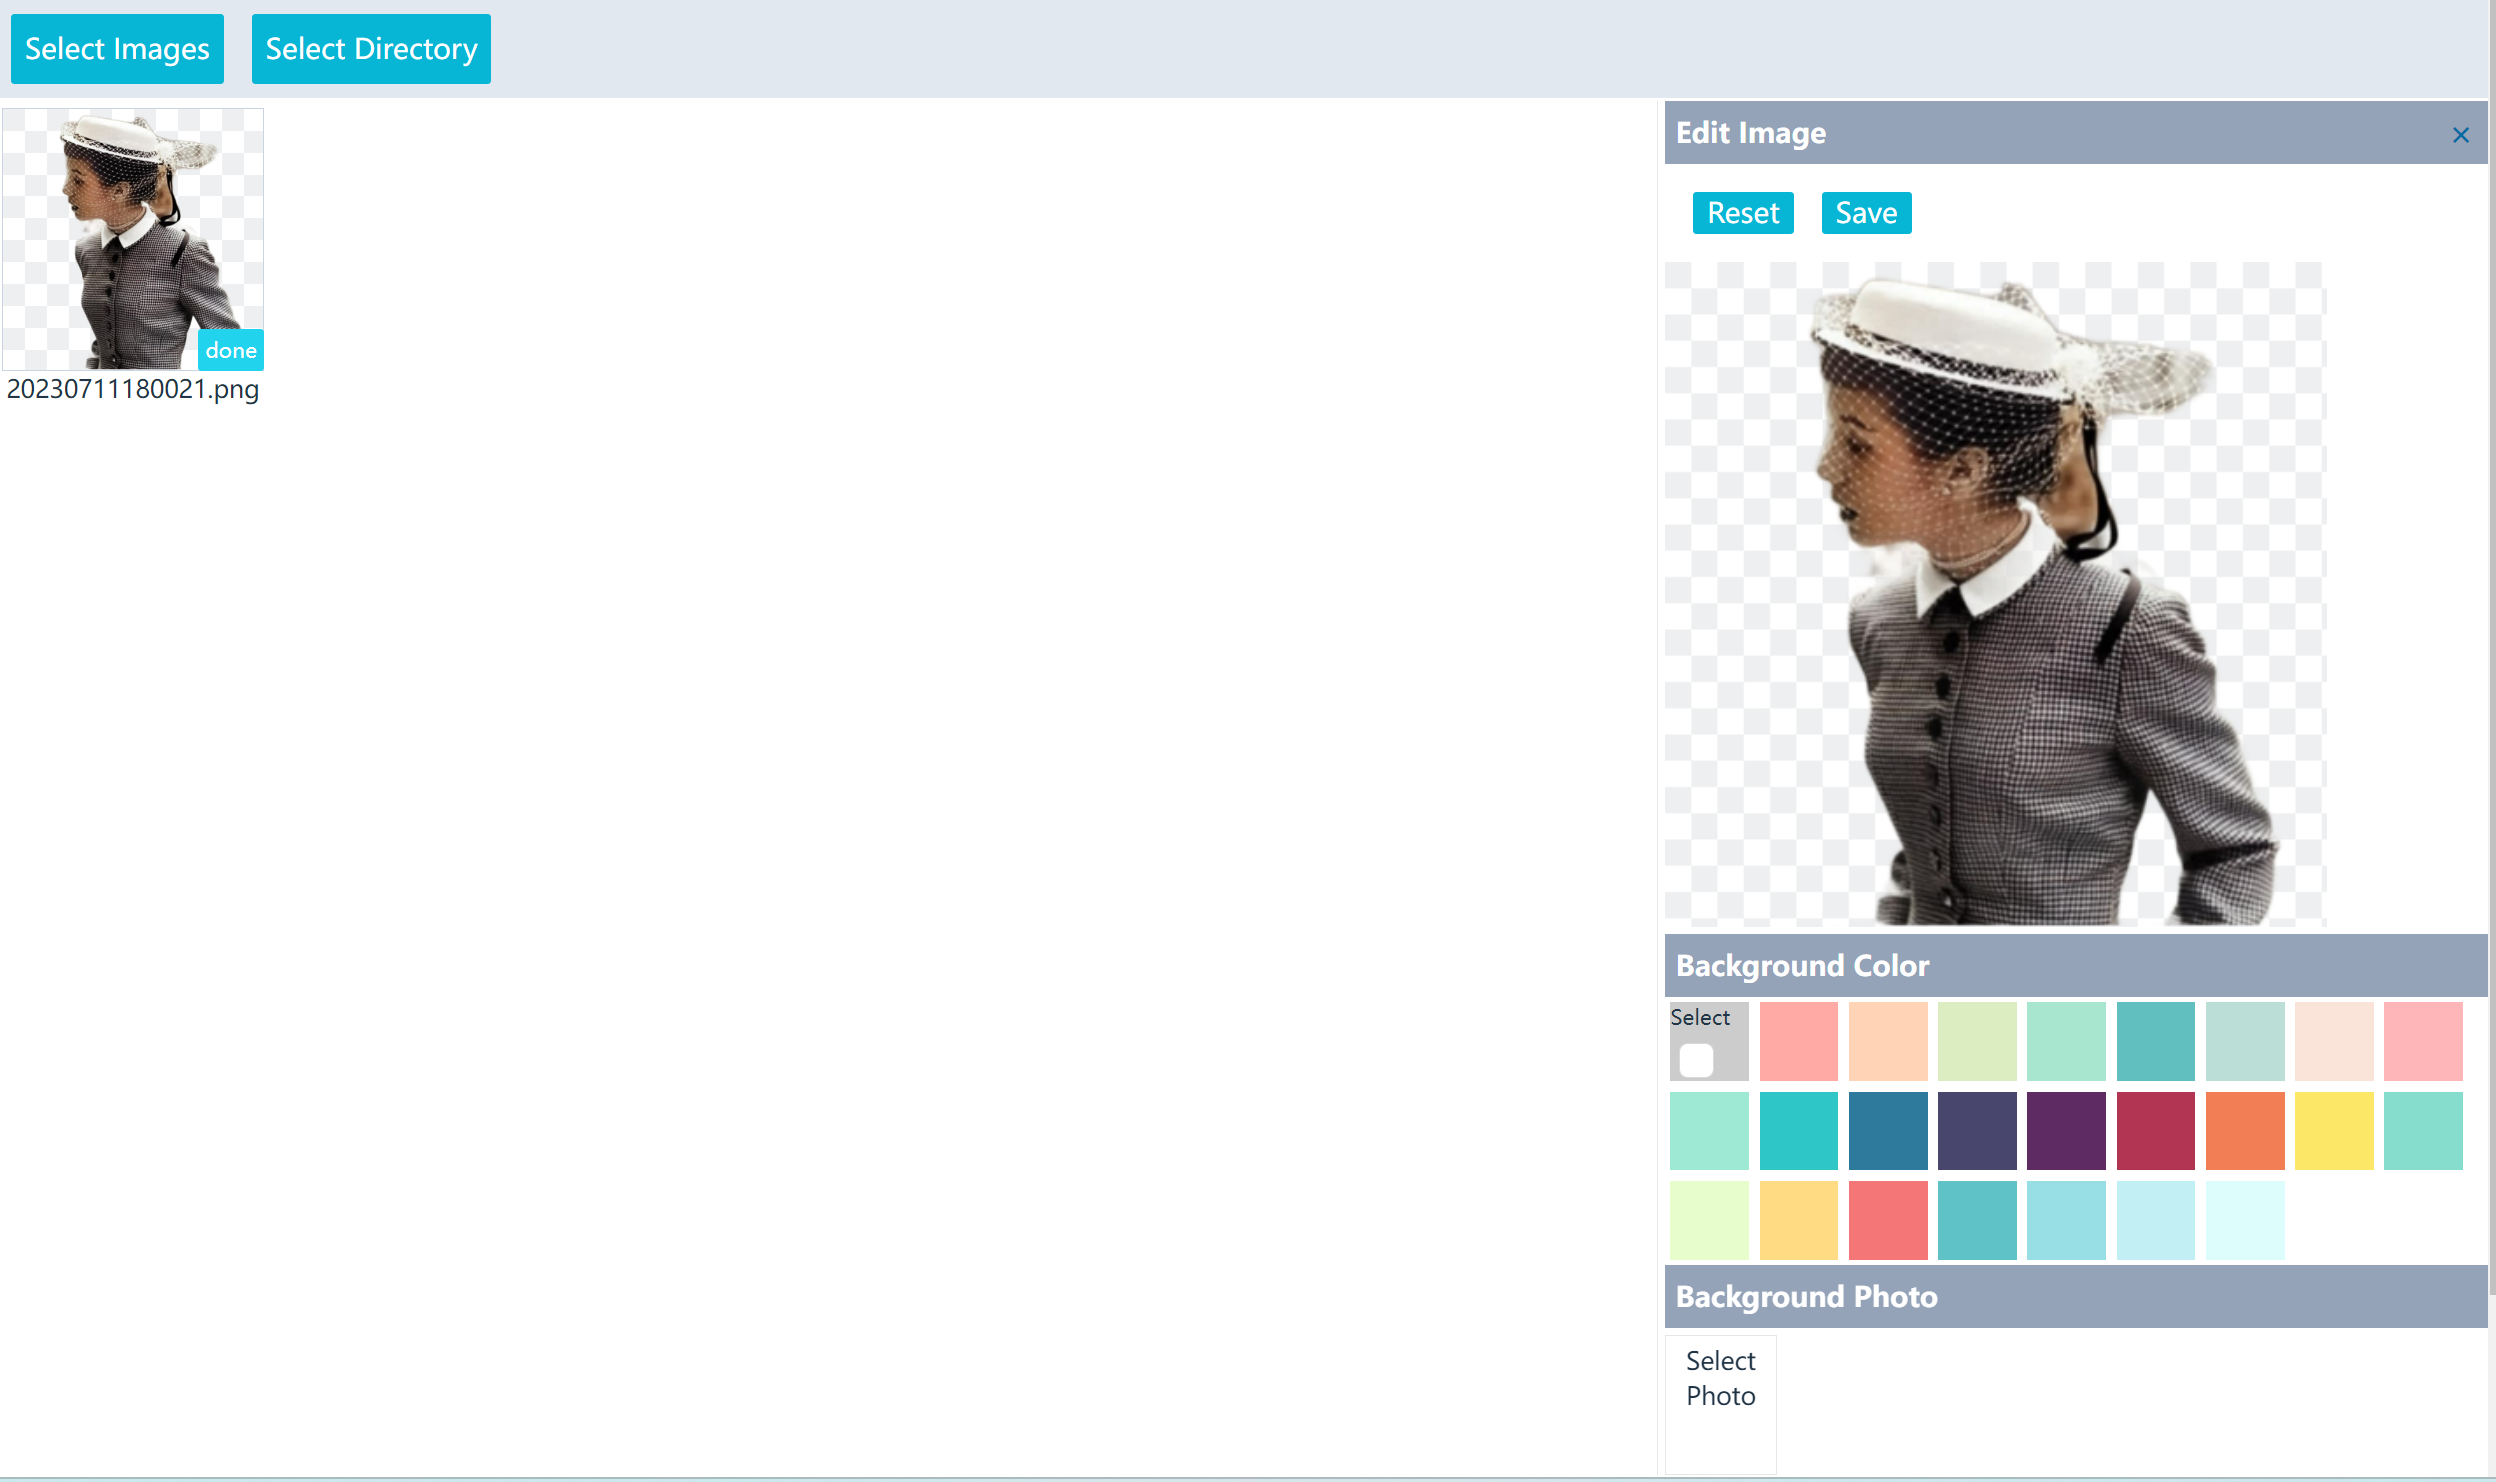
Task: Click the edited image preview canvas
Action: 1995,593
